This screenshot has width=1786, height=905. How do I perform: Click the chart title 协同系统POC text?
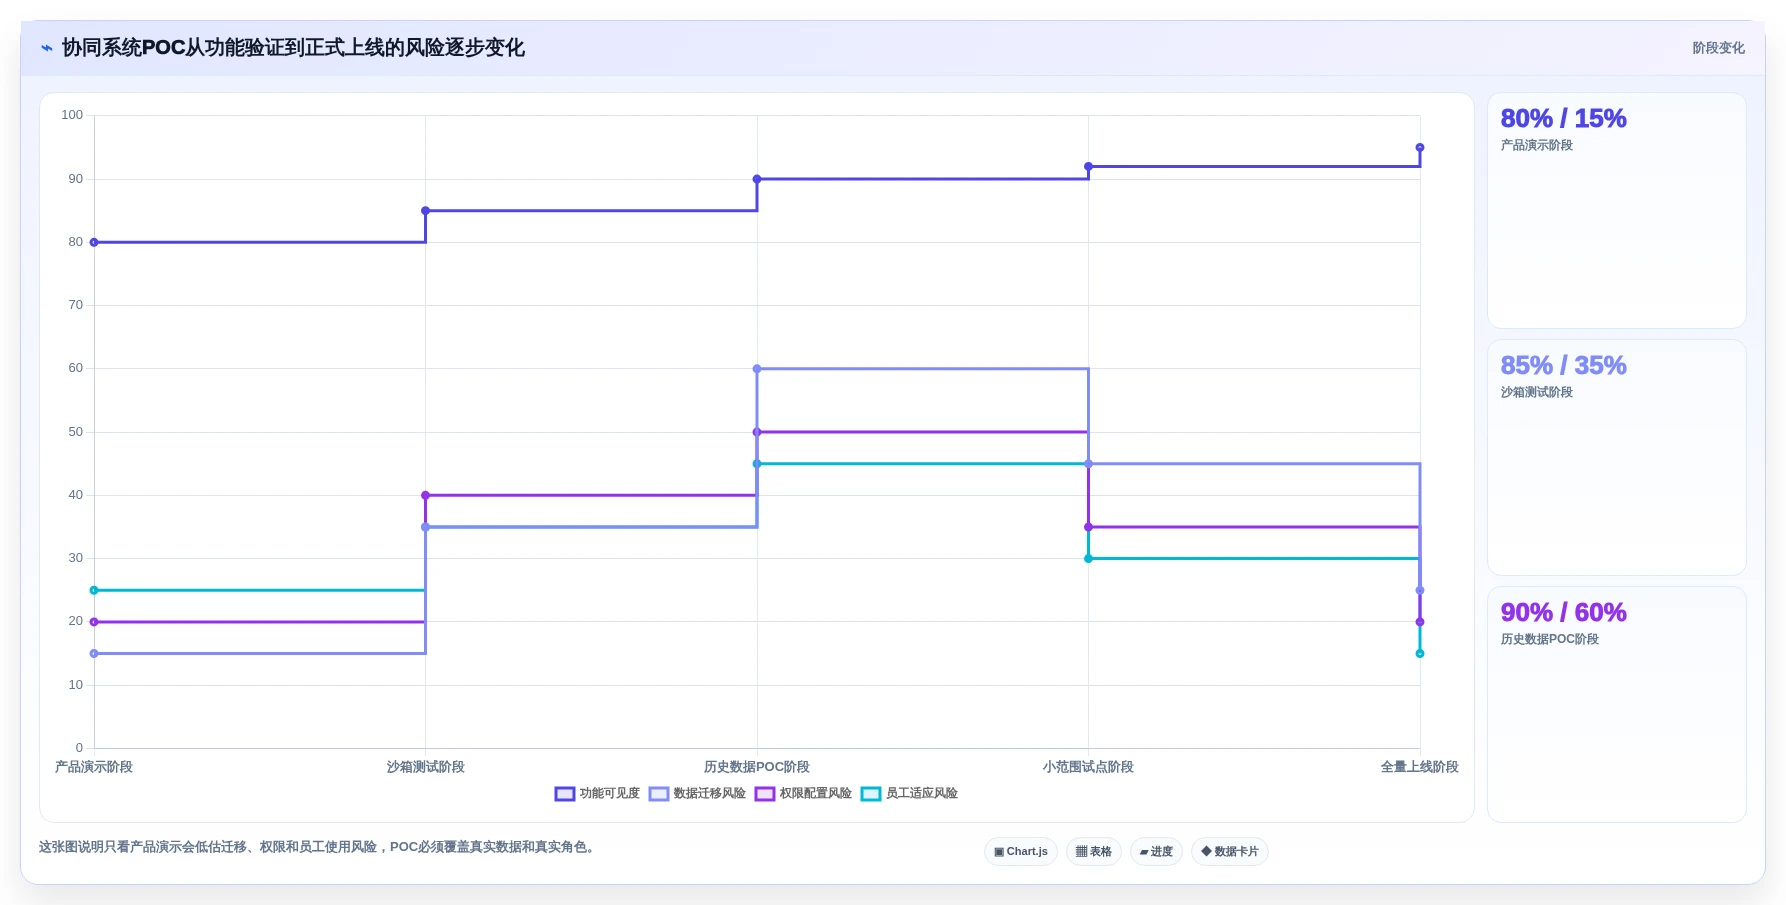[x=293, y=48]
